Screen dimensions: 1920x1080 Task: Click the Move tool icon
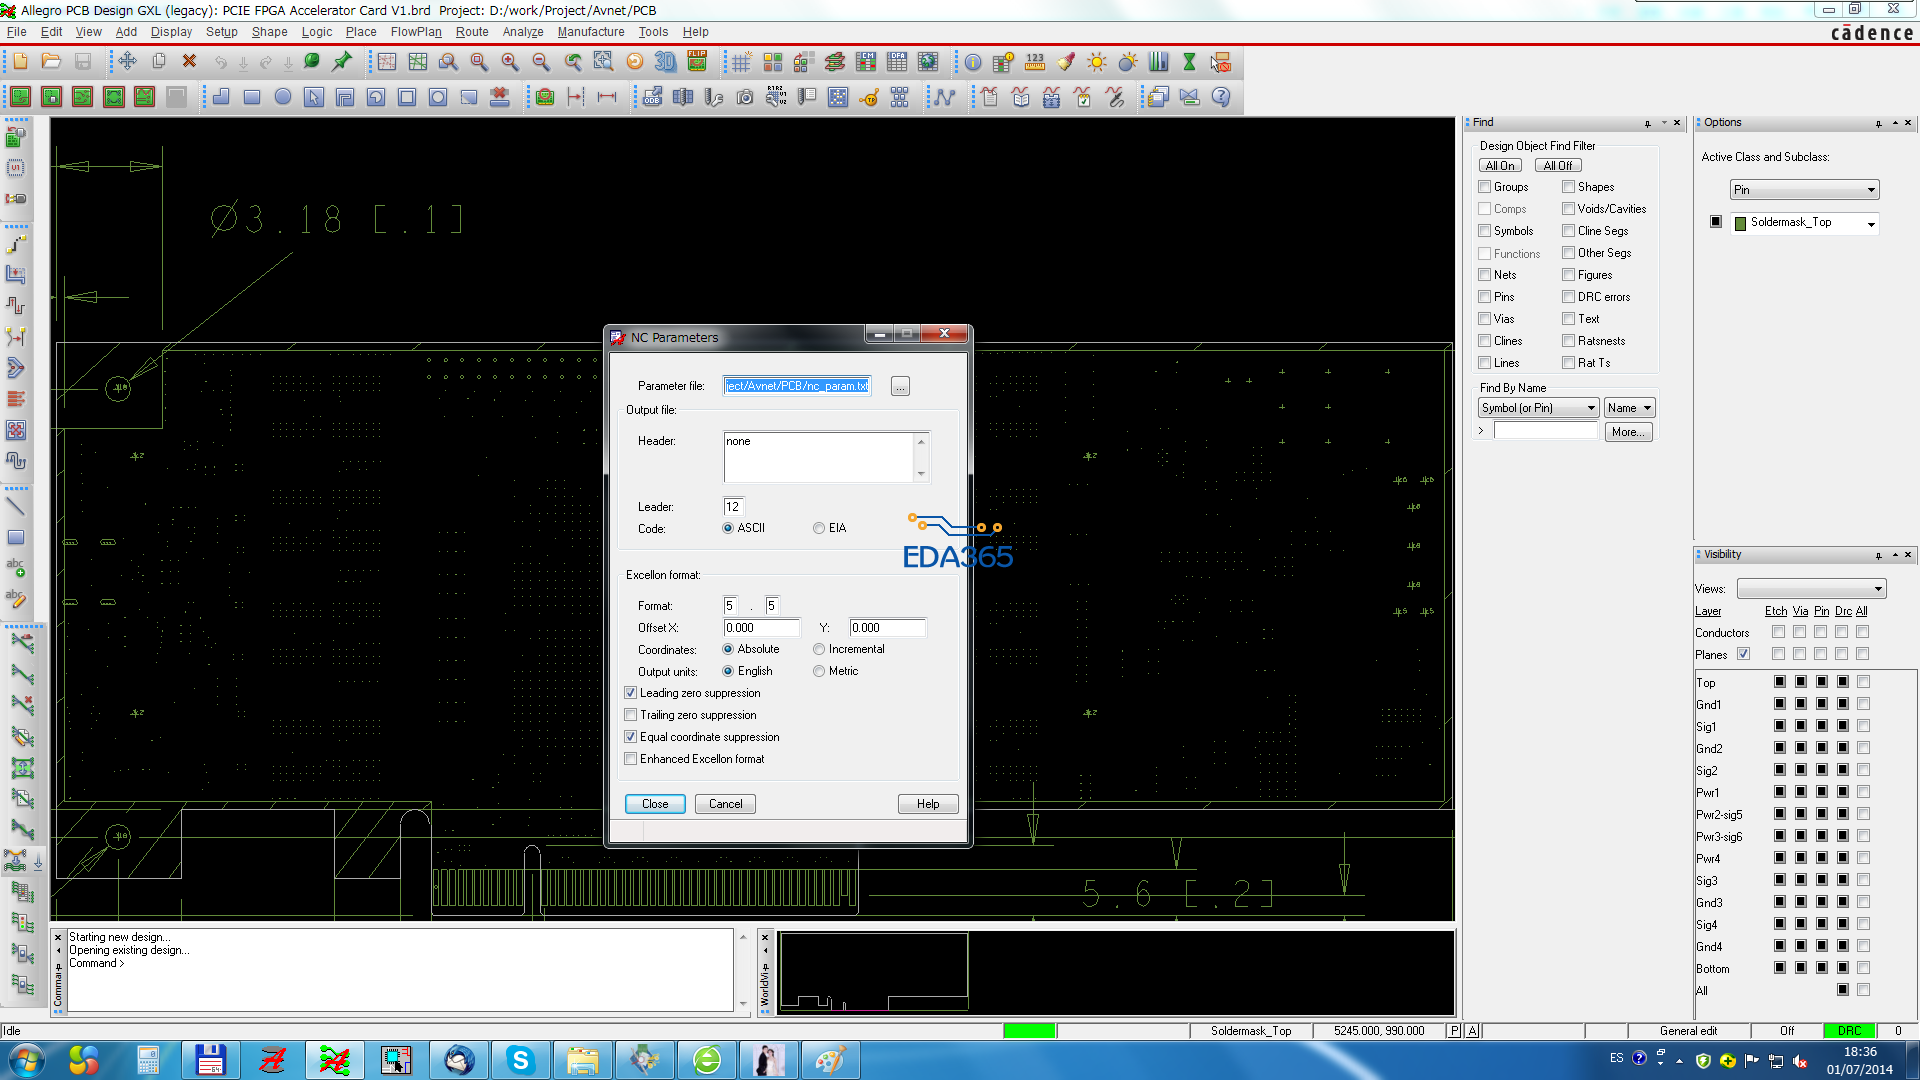[x=127, y=62]
